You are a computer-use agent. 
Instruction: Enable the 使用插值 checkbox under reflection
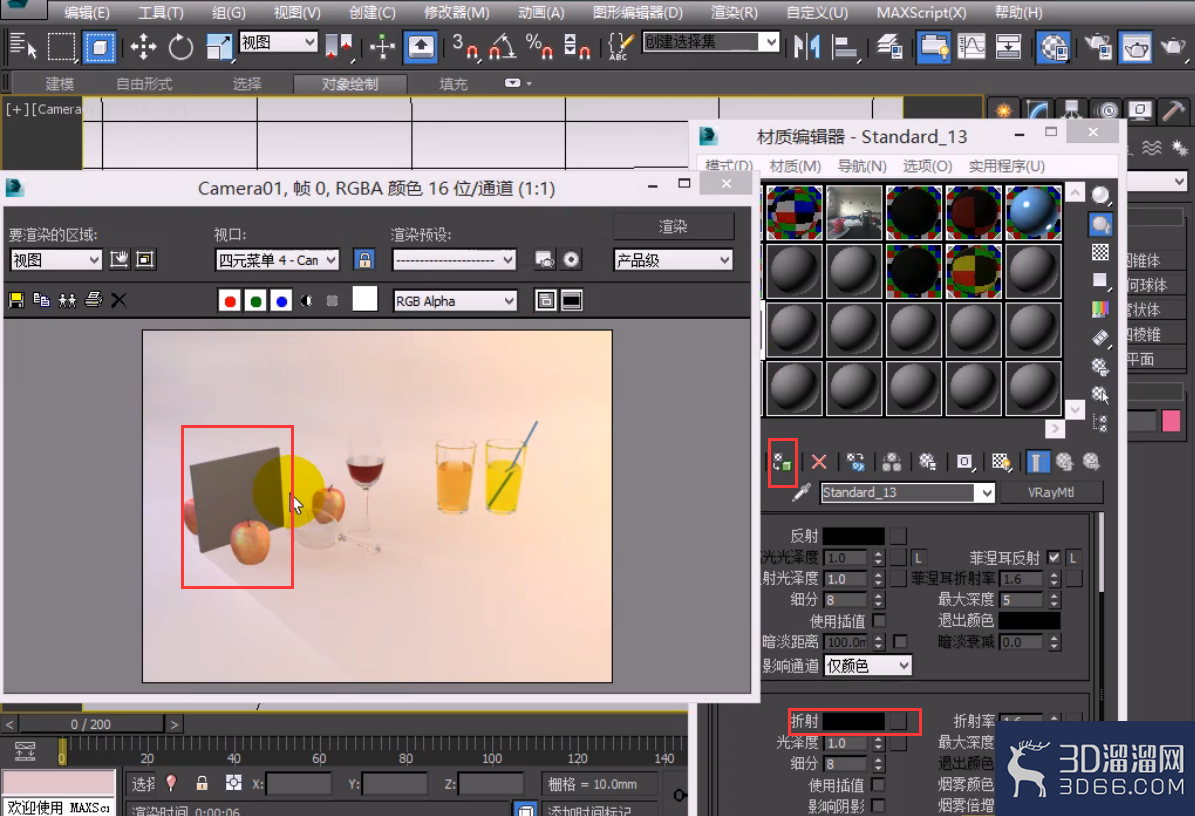(879, 621)
